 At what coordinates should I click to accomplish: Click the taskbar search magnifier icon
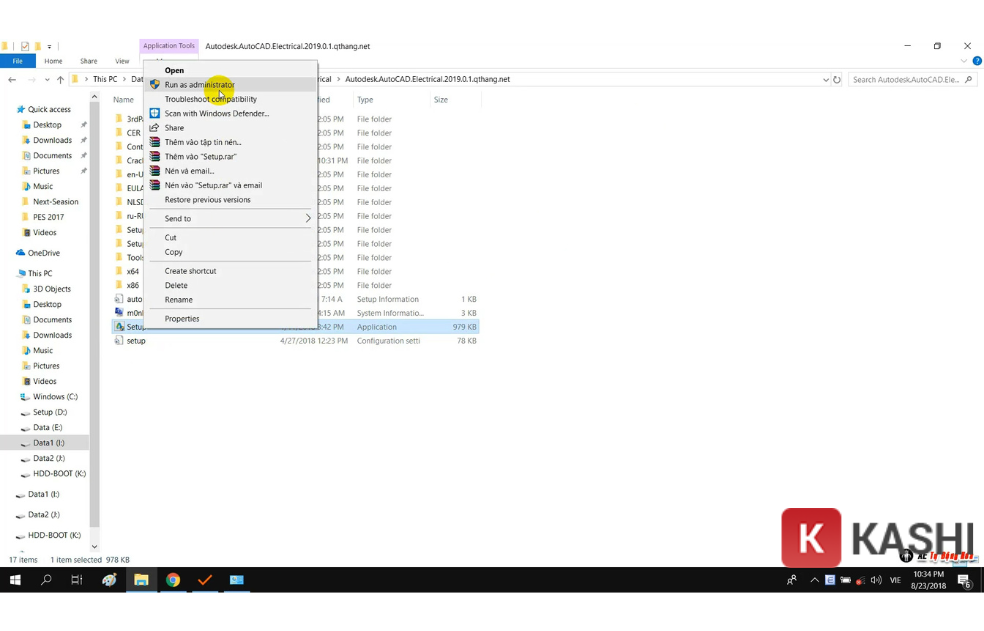46,580
